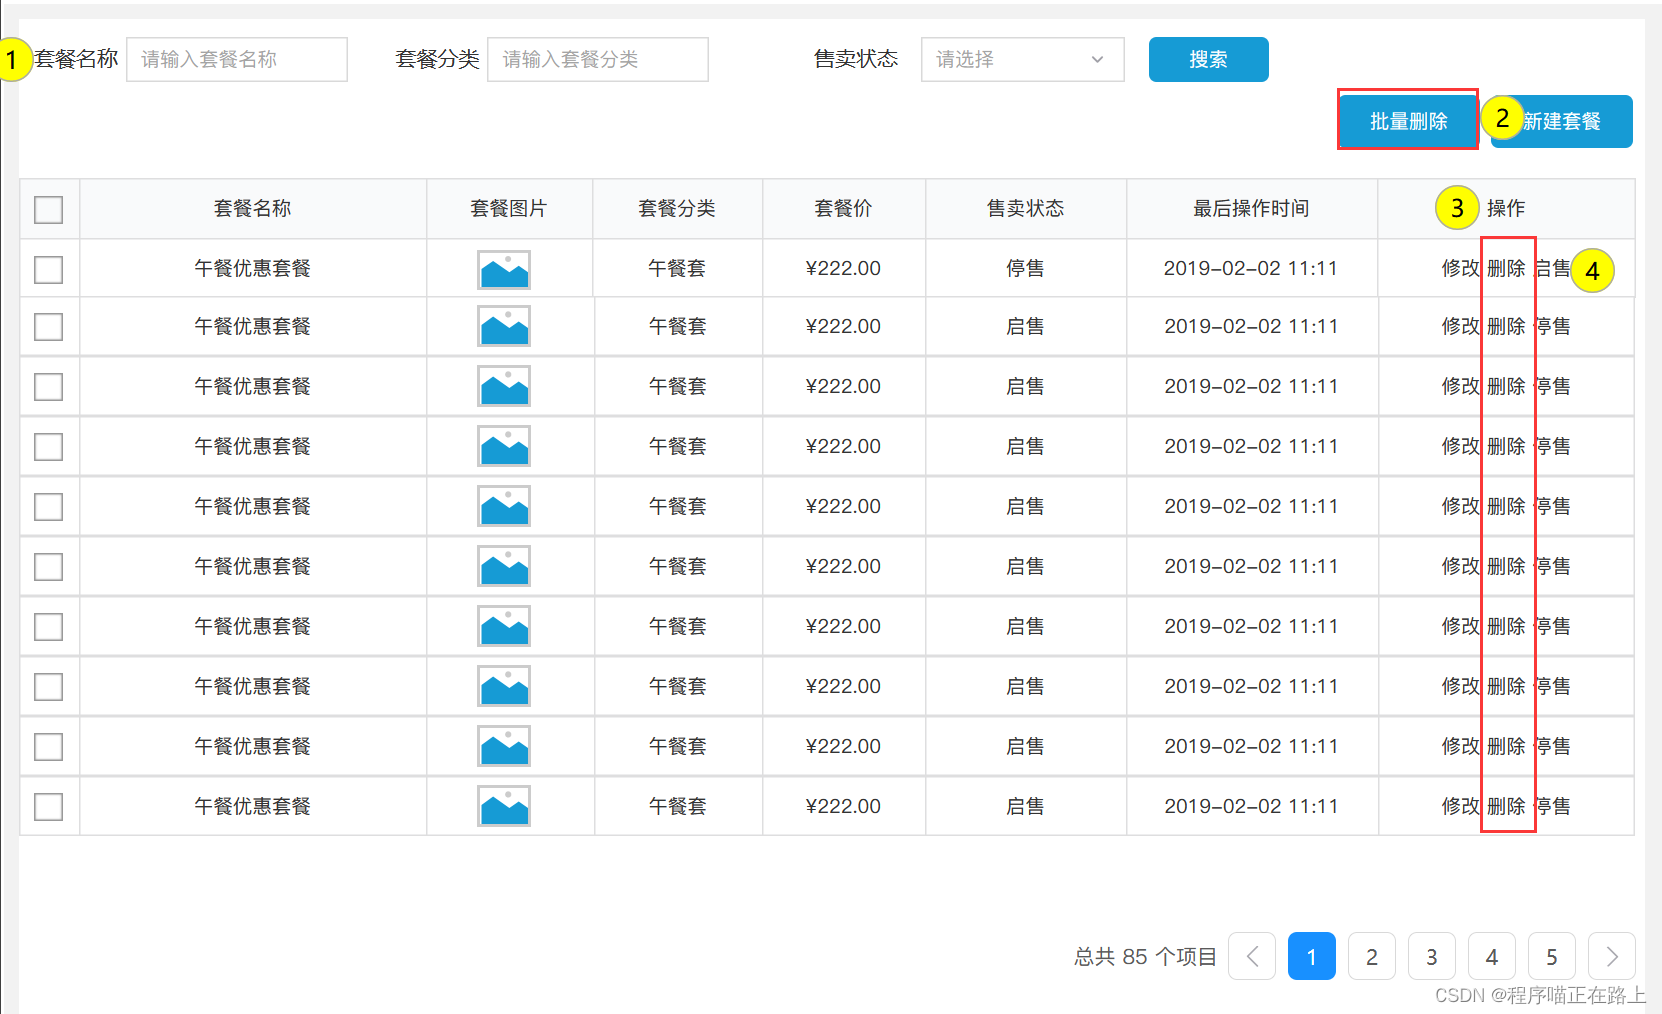Click 删除 link on the first row
The width and height of the screenshot is (1662, 1014).
(1507, 268)
